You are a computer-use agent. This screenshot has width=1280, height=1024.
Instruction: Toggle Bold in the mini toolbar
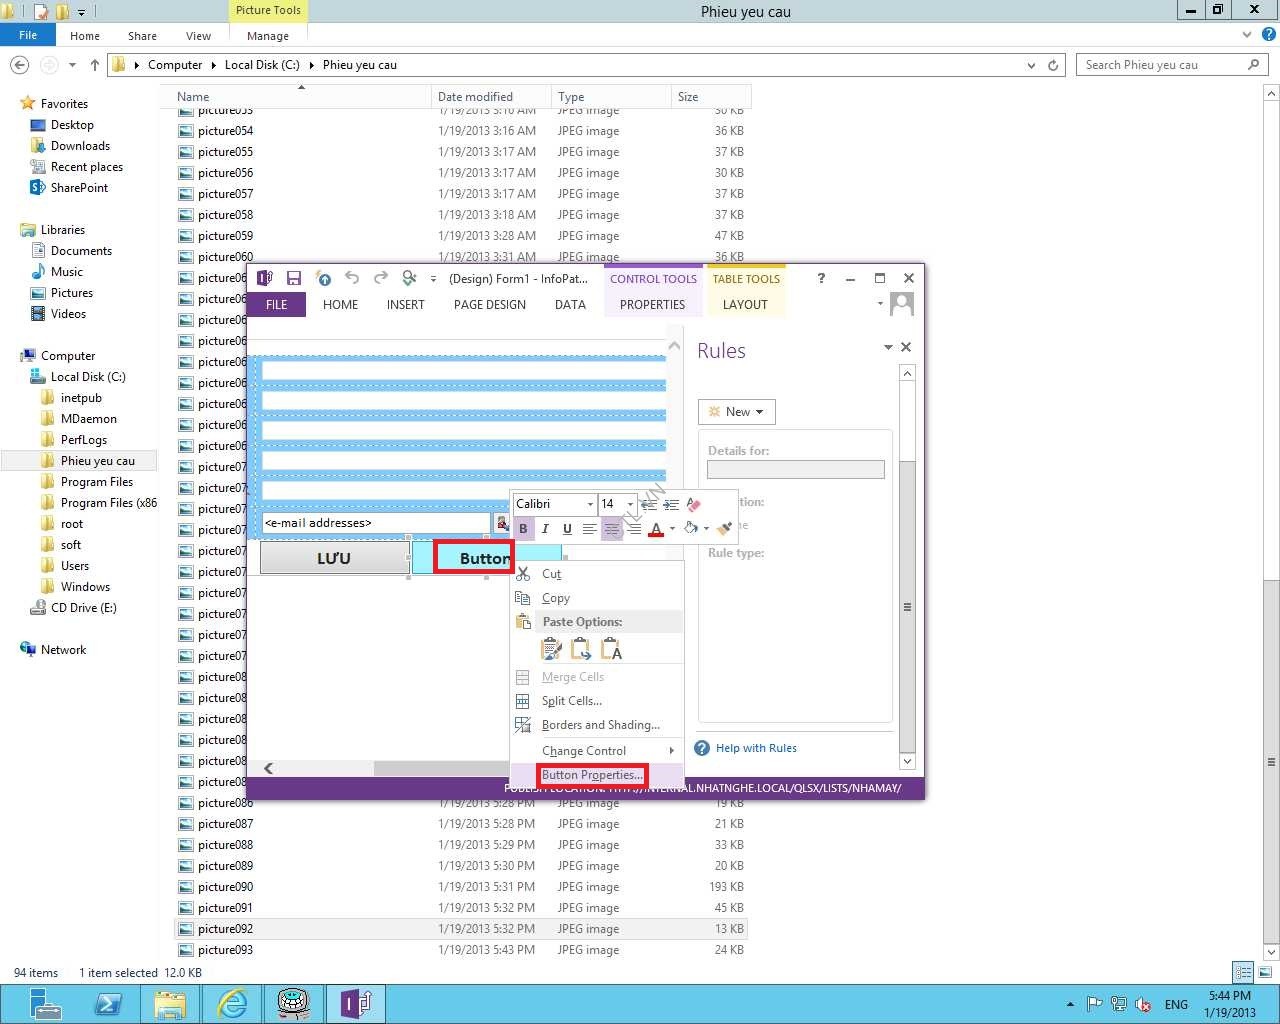coord(523,529)
